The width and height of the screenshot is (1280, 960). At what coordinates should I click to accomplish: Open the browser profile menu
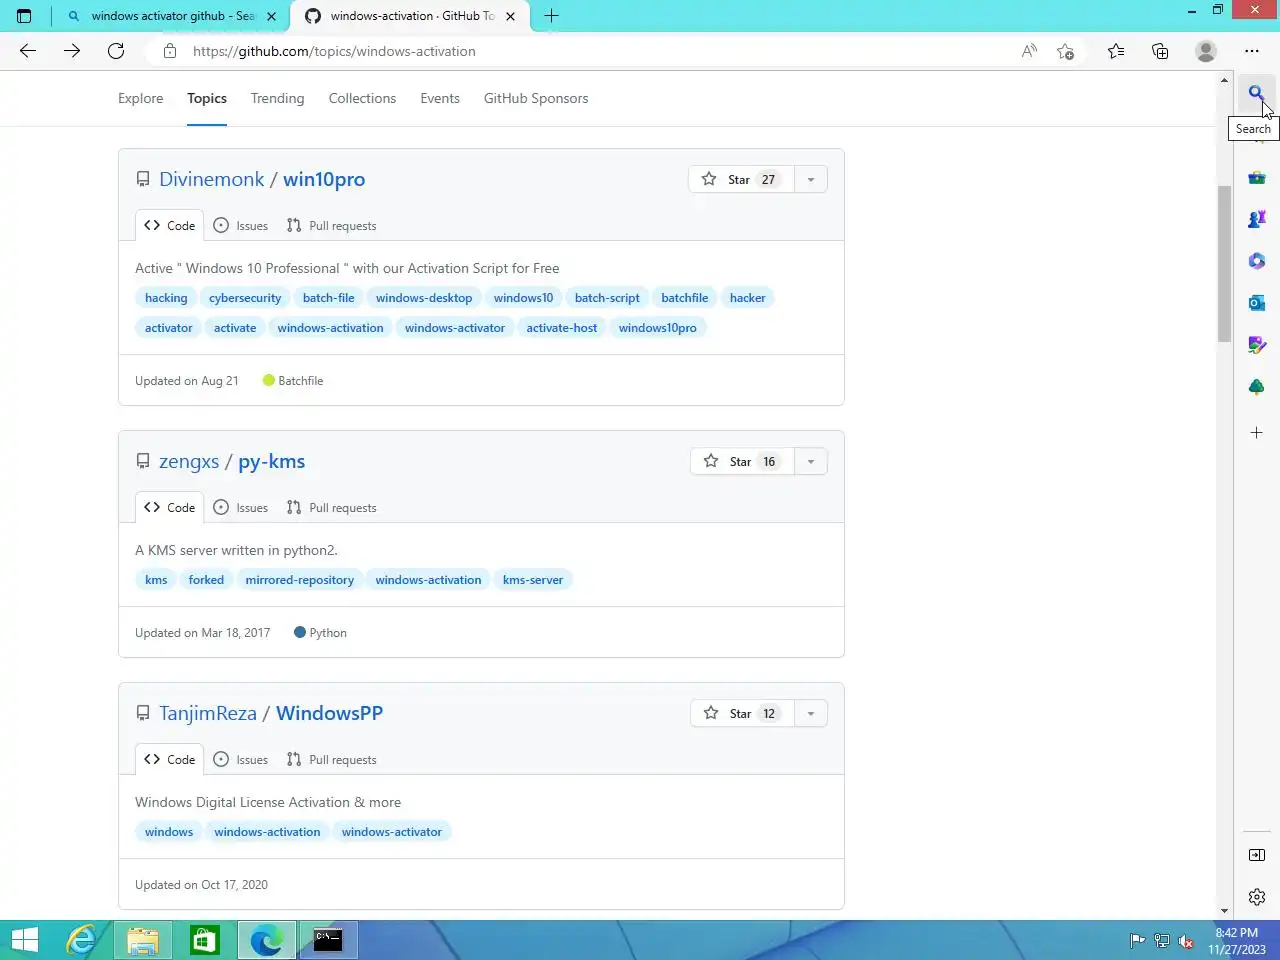1206,51
